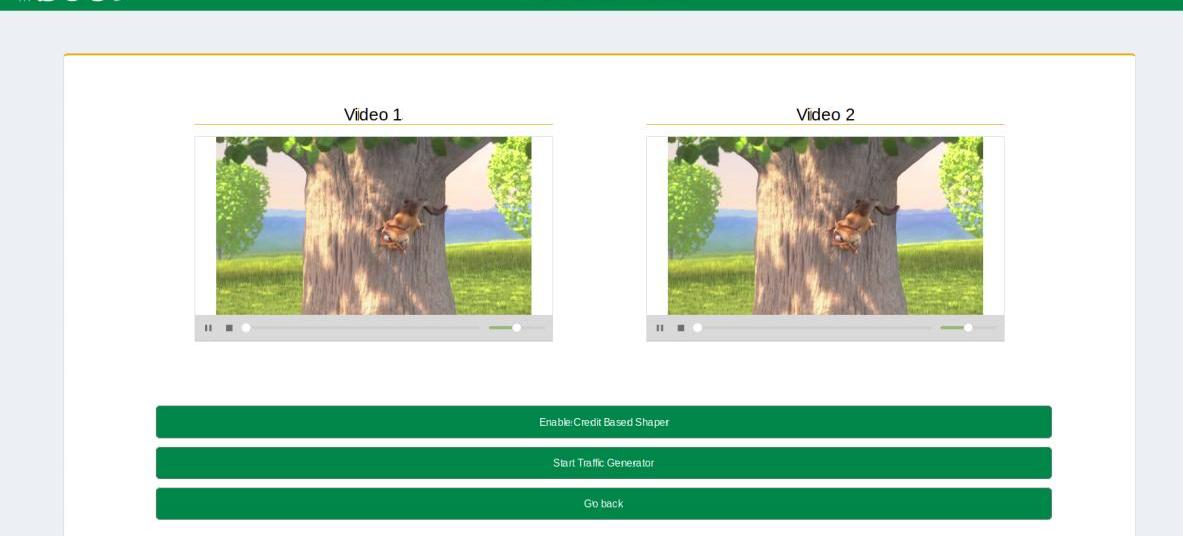Viewport: 1183px width, 536px height.
Task: Stop Video 1 playback
Action: pyautogui.click(x=229, y=328)
